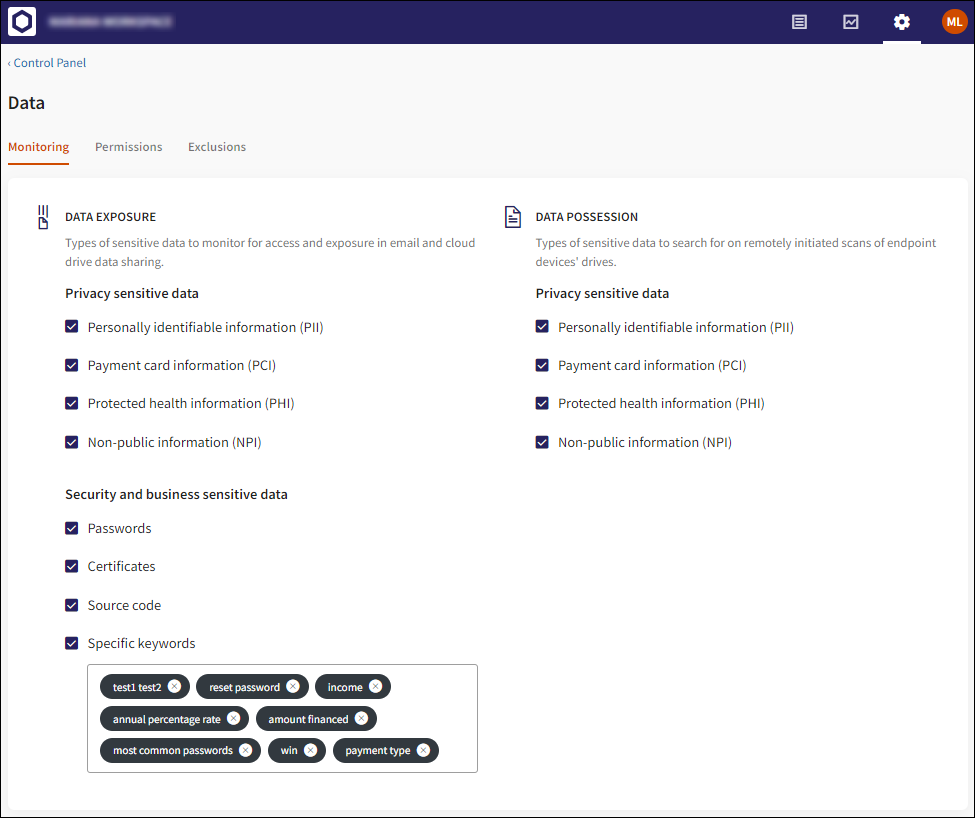The height and width of the screenshot is (818, 975).
Task: Select the Monitoring tab
Action: [x=39, y=147]
